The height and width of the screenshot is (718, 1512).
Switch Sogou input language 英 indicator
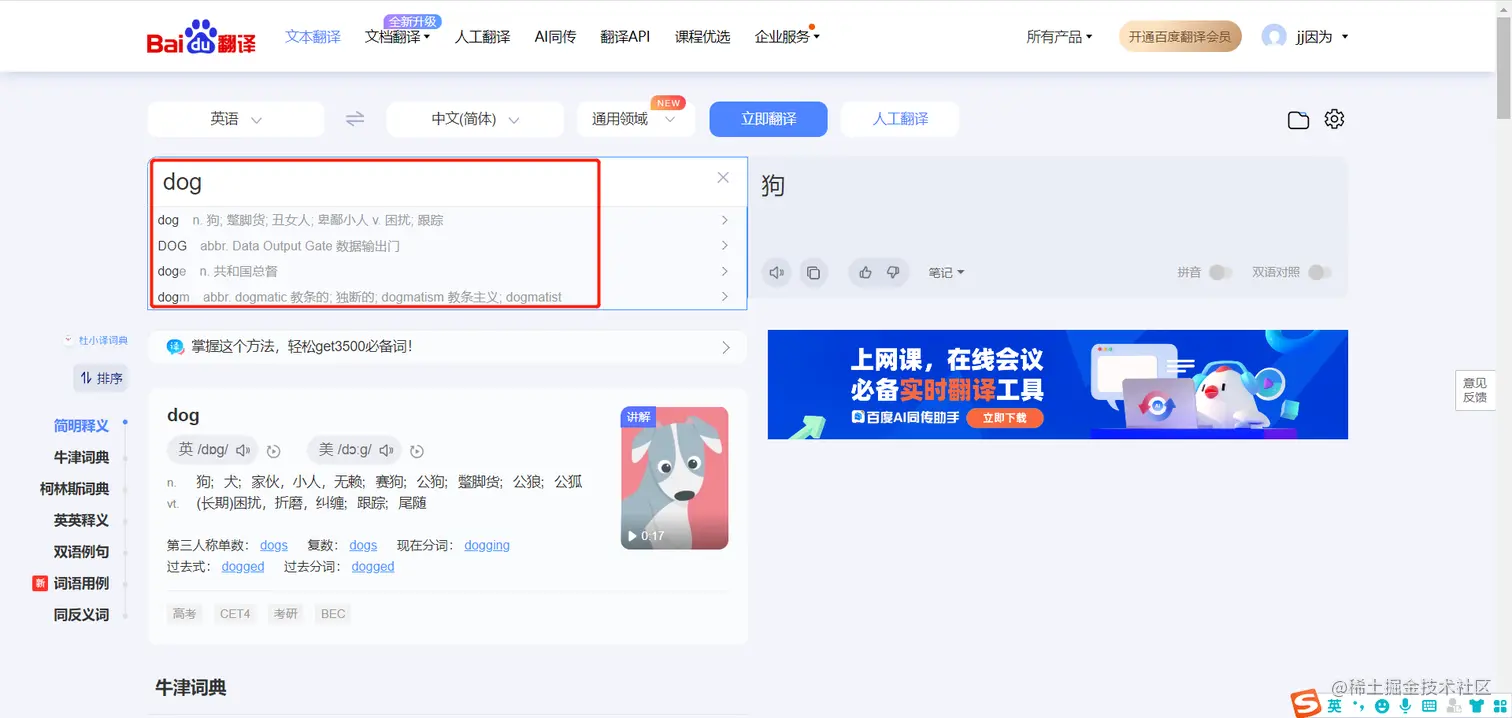(1335, 706)
